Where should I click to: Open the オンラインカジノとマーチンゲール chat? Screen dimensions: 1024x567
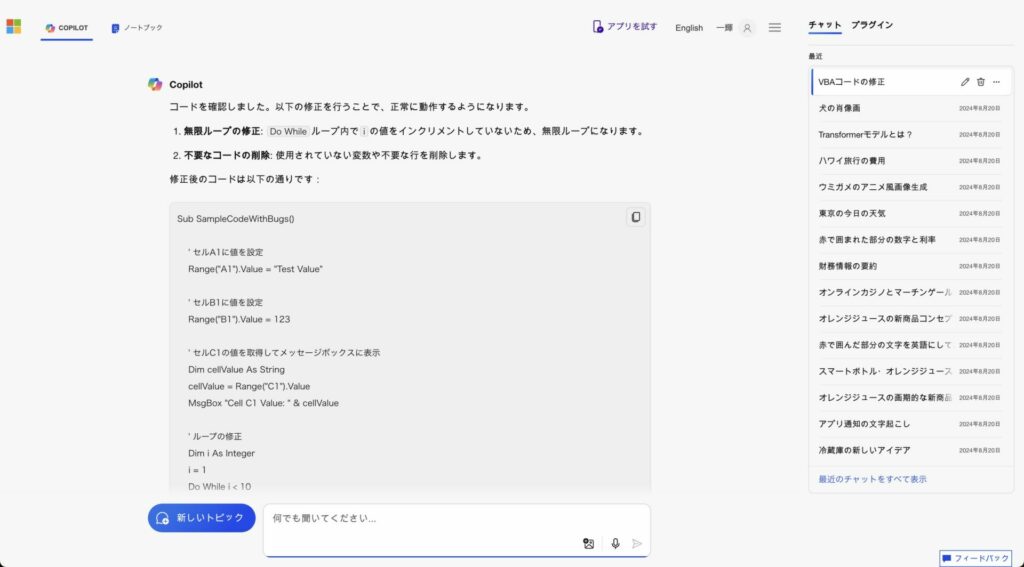coord(910,292)
